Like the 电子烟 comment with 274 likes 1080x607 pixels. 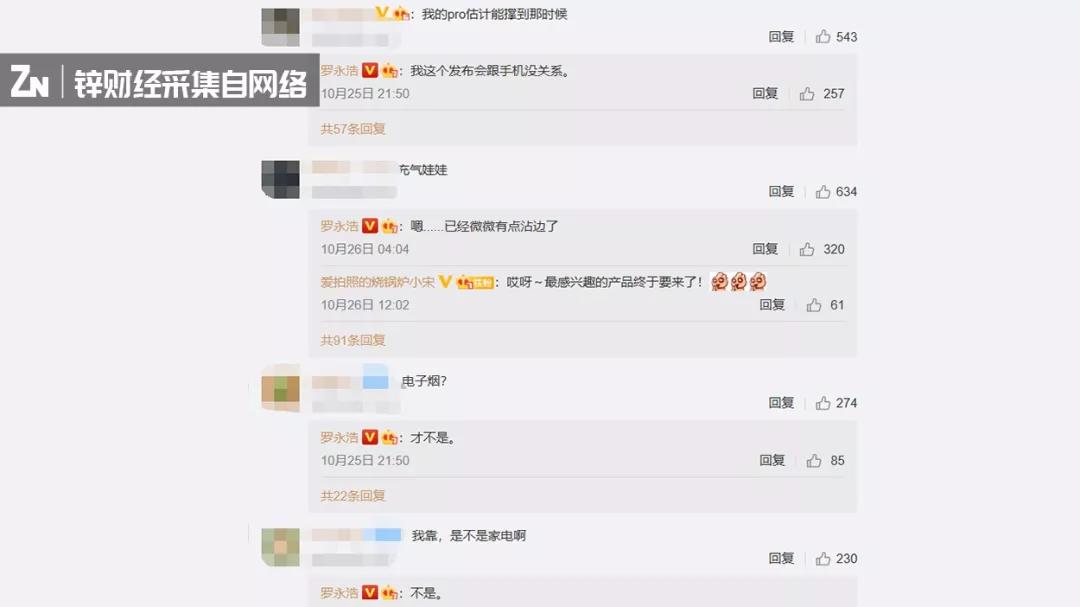823,403
